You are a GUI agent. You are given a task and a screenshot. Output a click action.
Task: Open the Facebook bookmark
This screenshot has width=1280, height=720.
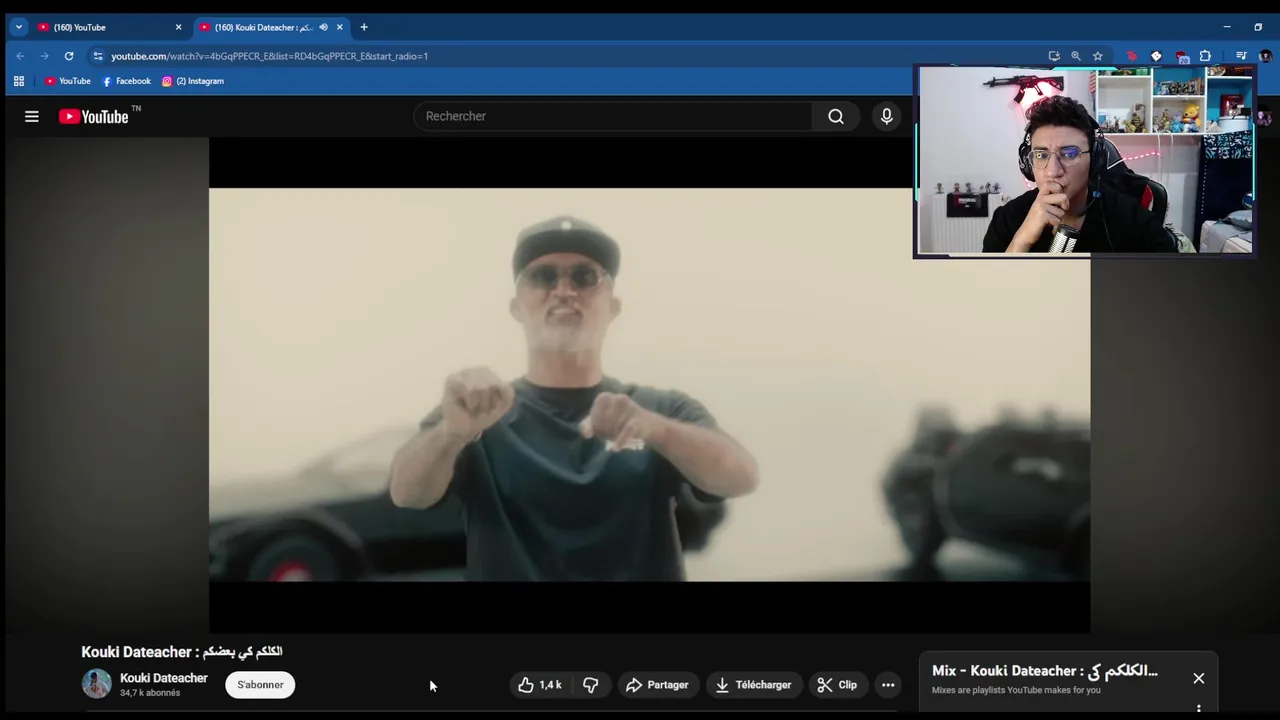[127, 81]
